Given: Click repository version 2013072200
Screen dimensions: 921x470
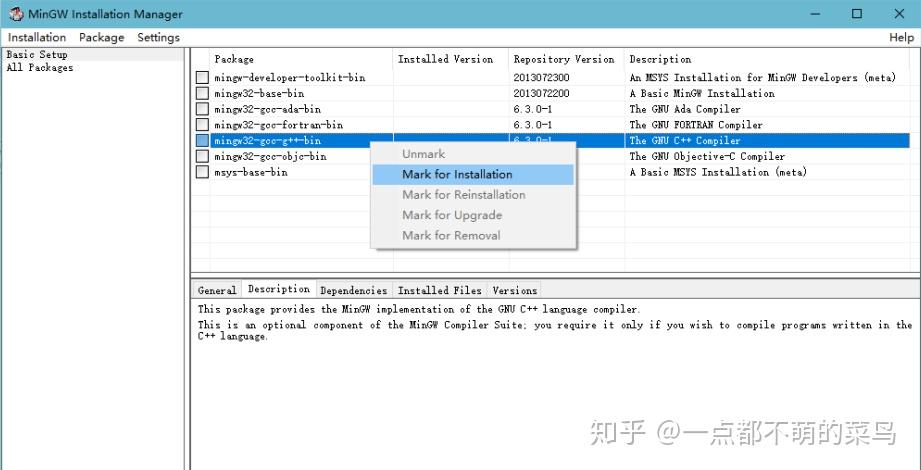Looking at the screenshot, I should click(x=542, y=93).
